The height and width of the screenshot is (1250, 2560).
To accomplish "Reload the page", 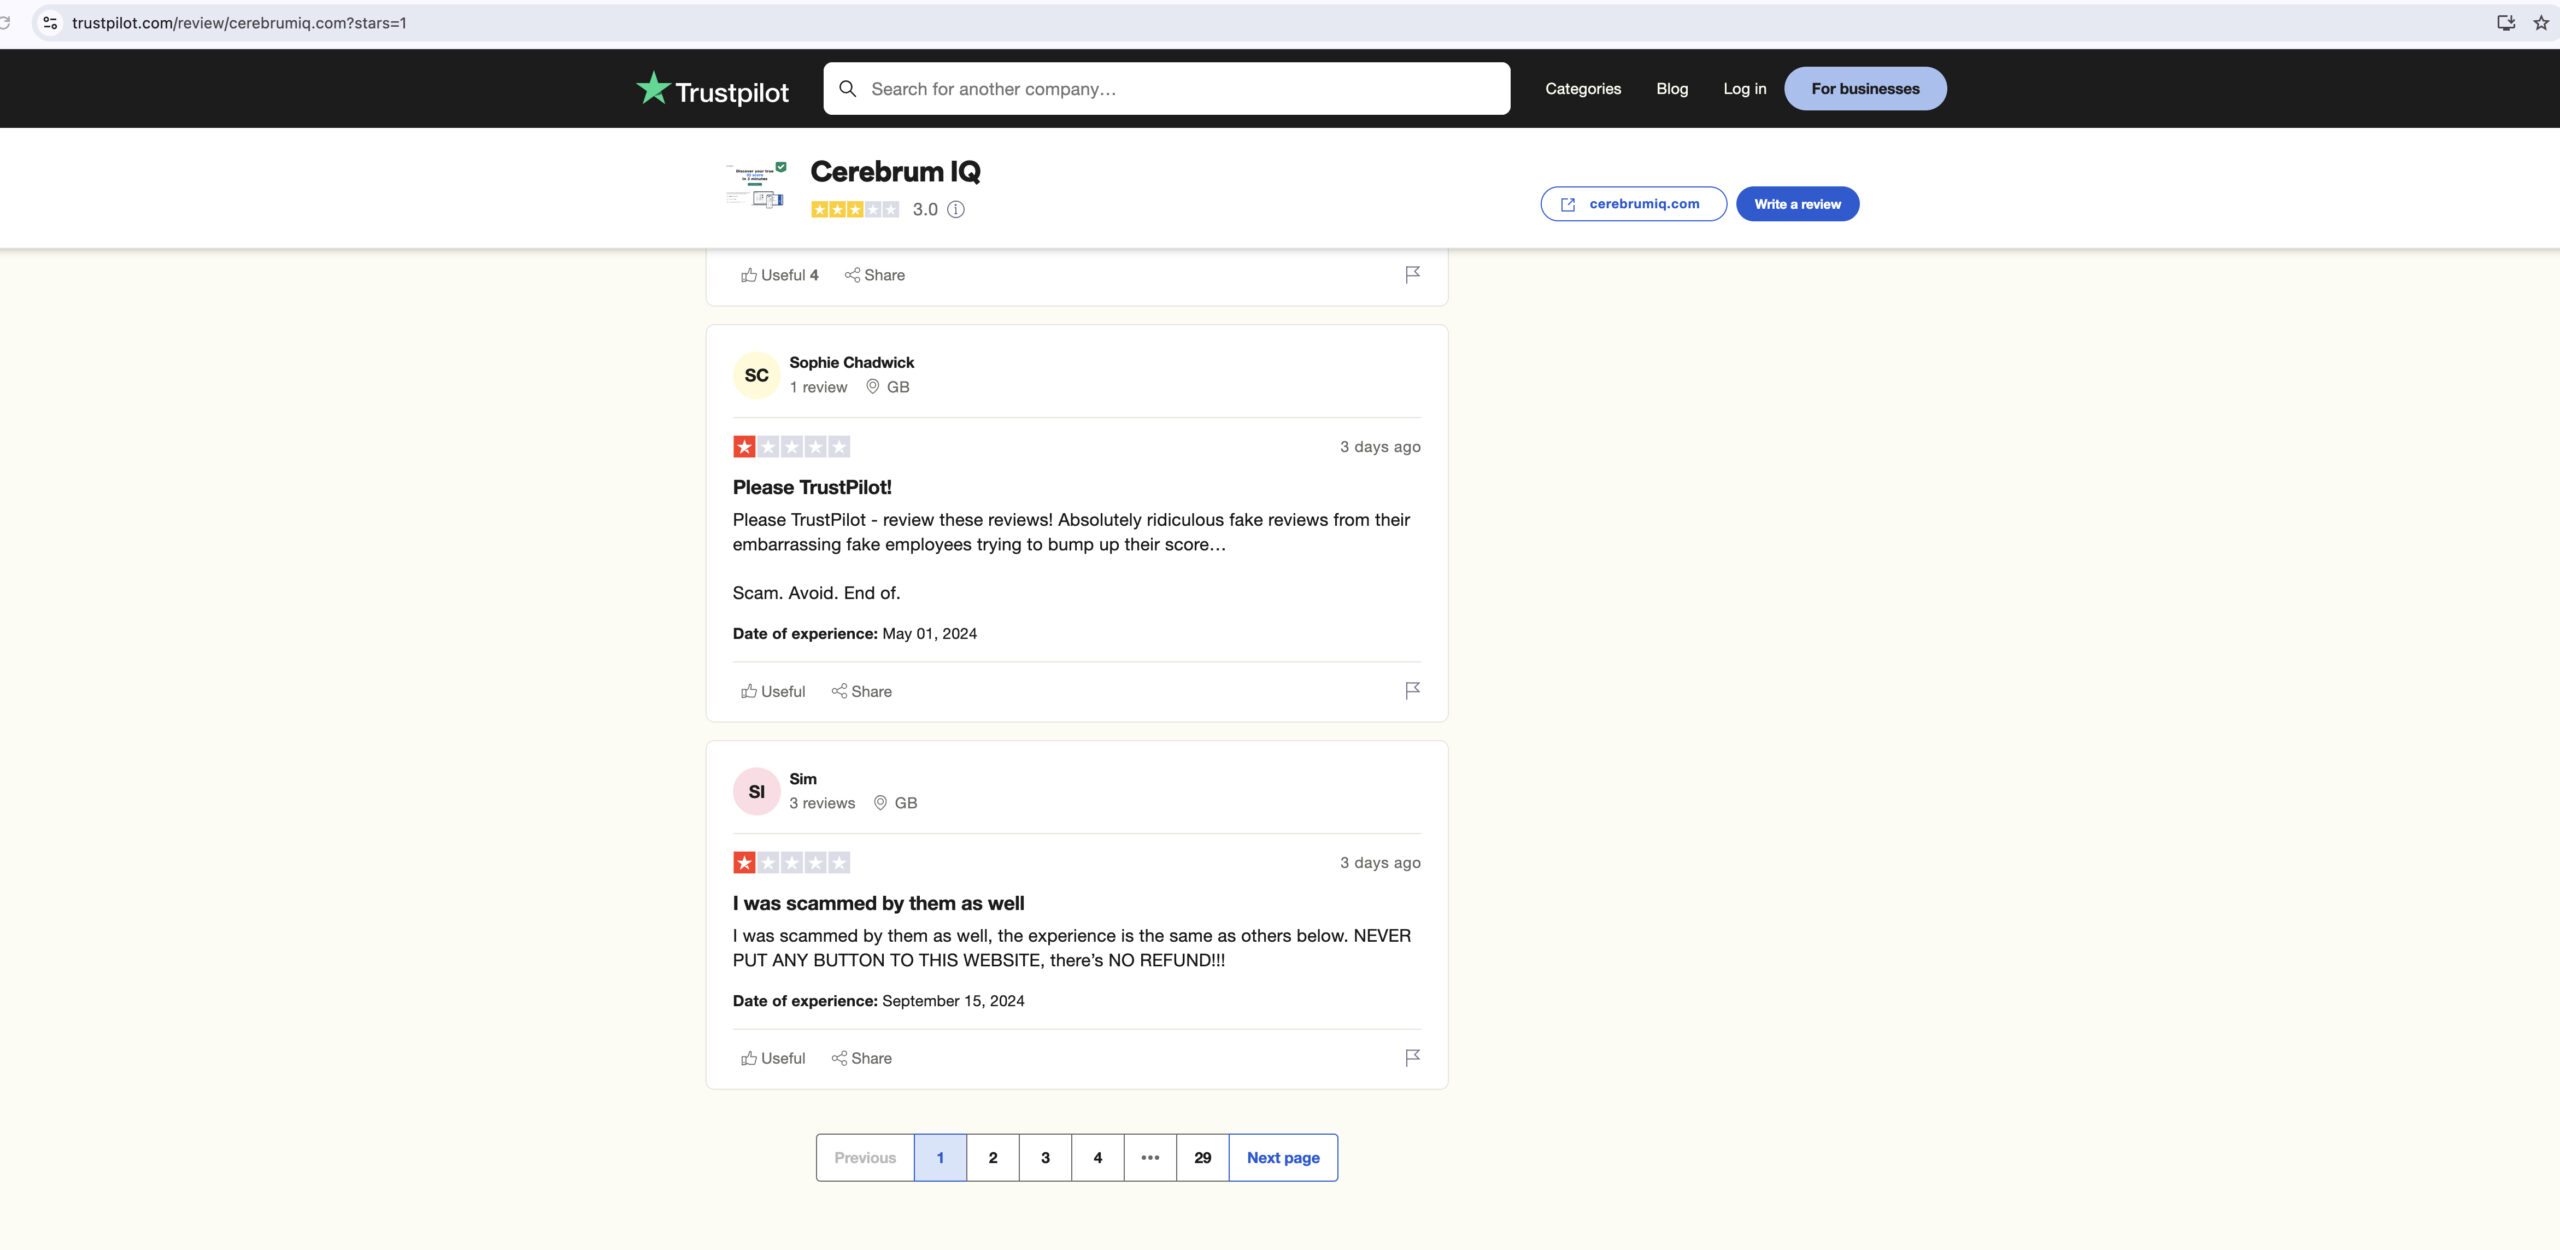I will pos(5,22).
